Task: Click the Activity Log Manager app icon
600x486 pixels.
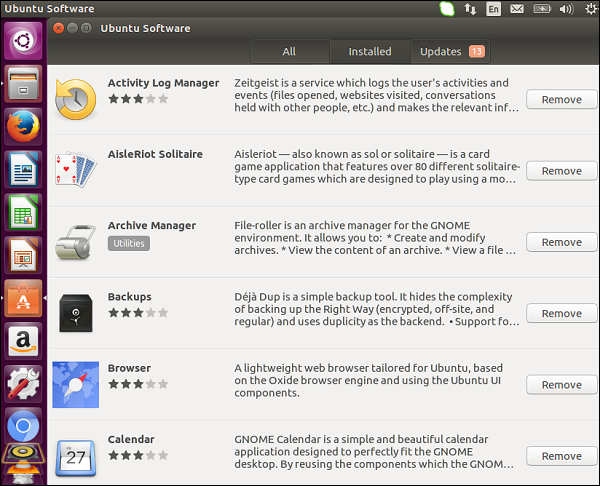Action: (x=75, y=99)
